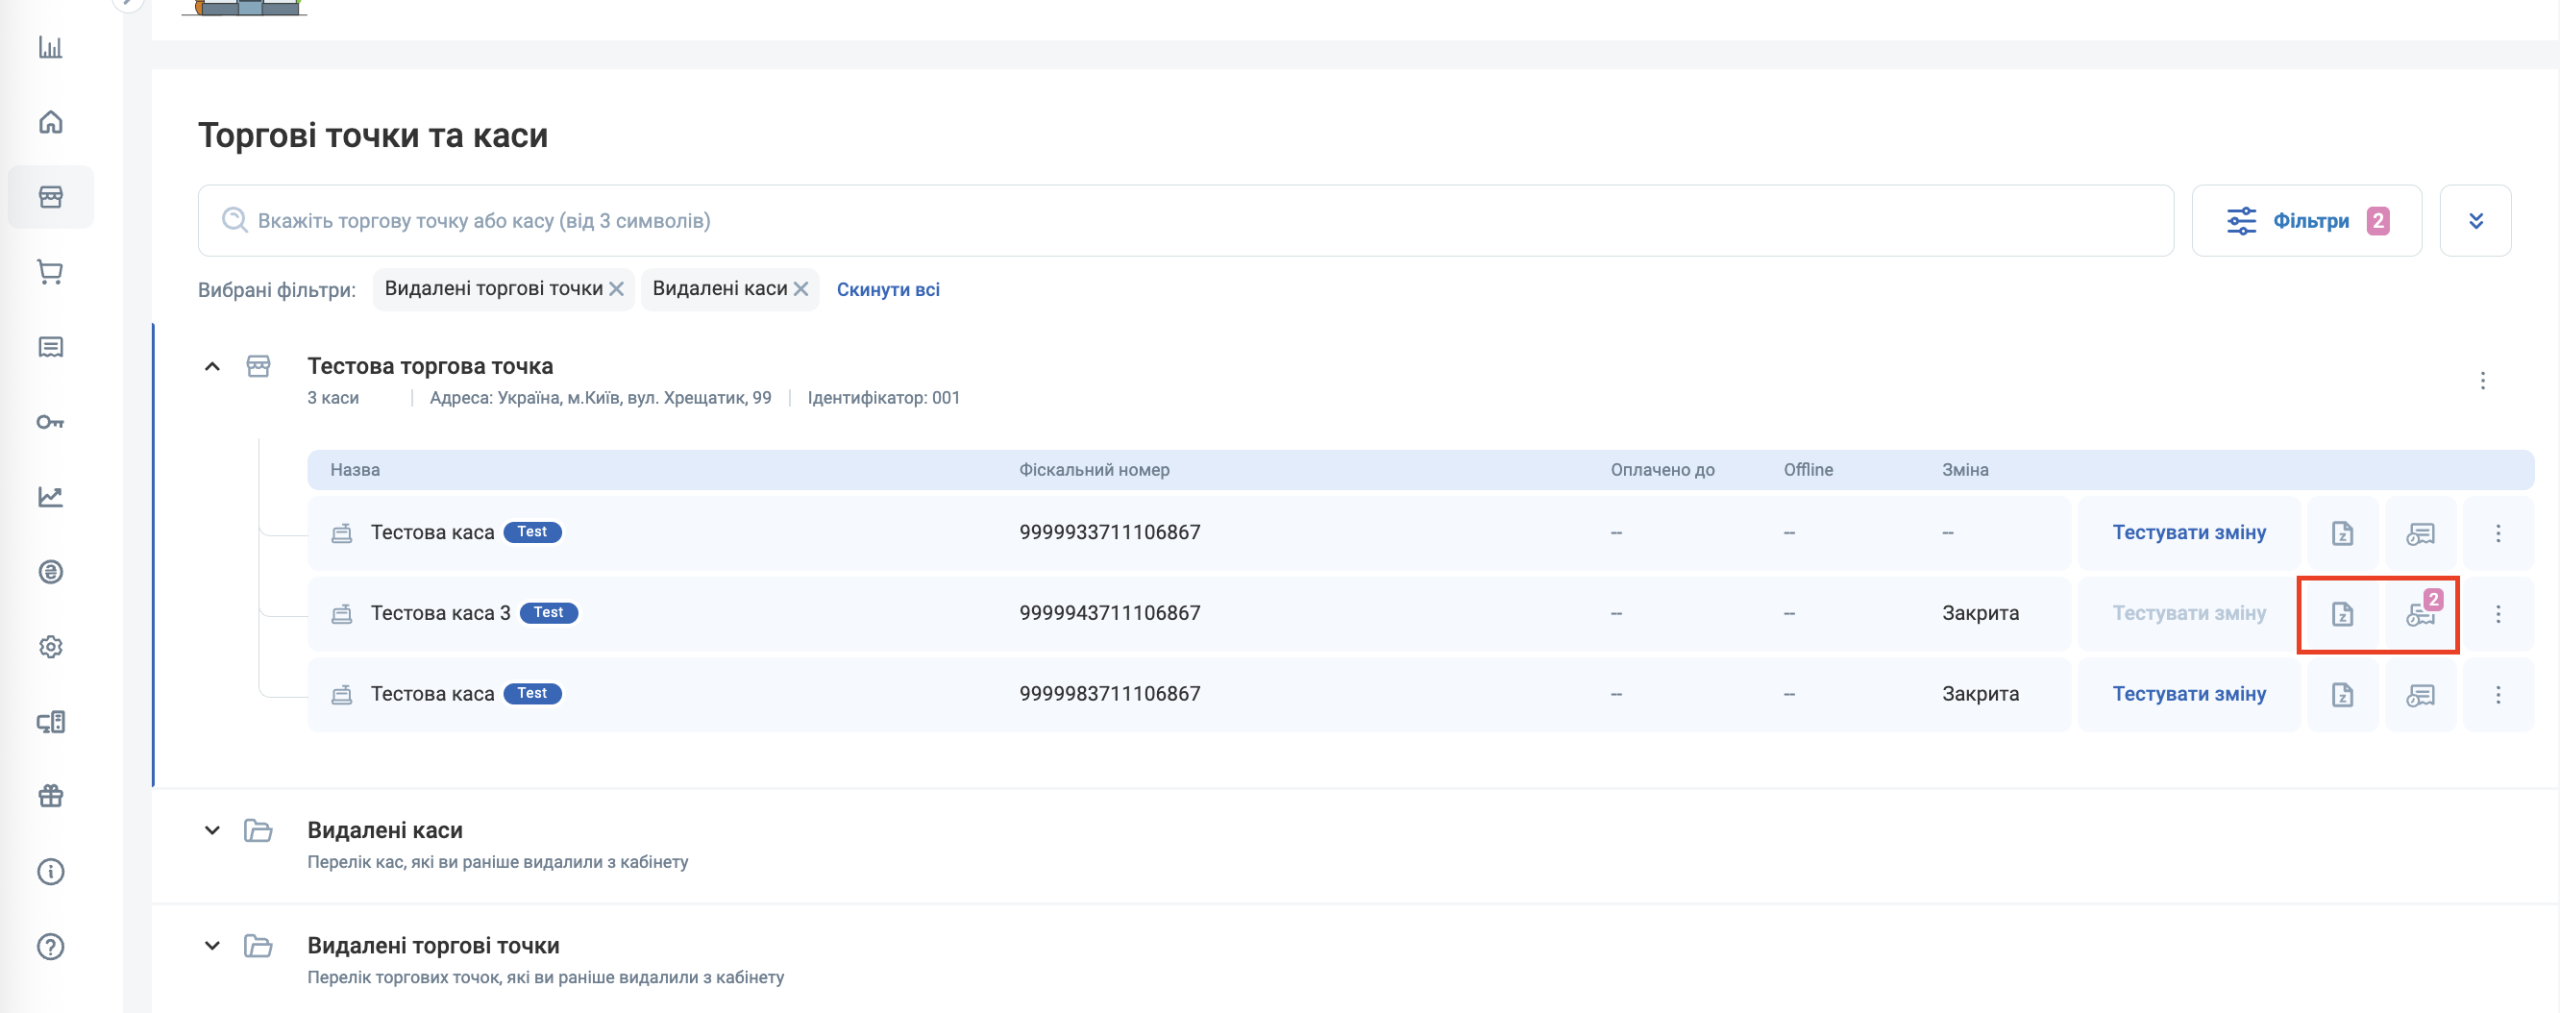Click the Скинути всі link
Image resolution: width=2560 pixels, height=1013 pixels.
(887, 290)
